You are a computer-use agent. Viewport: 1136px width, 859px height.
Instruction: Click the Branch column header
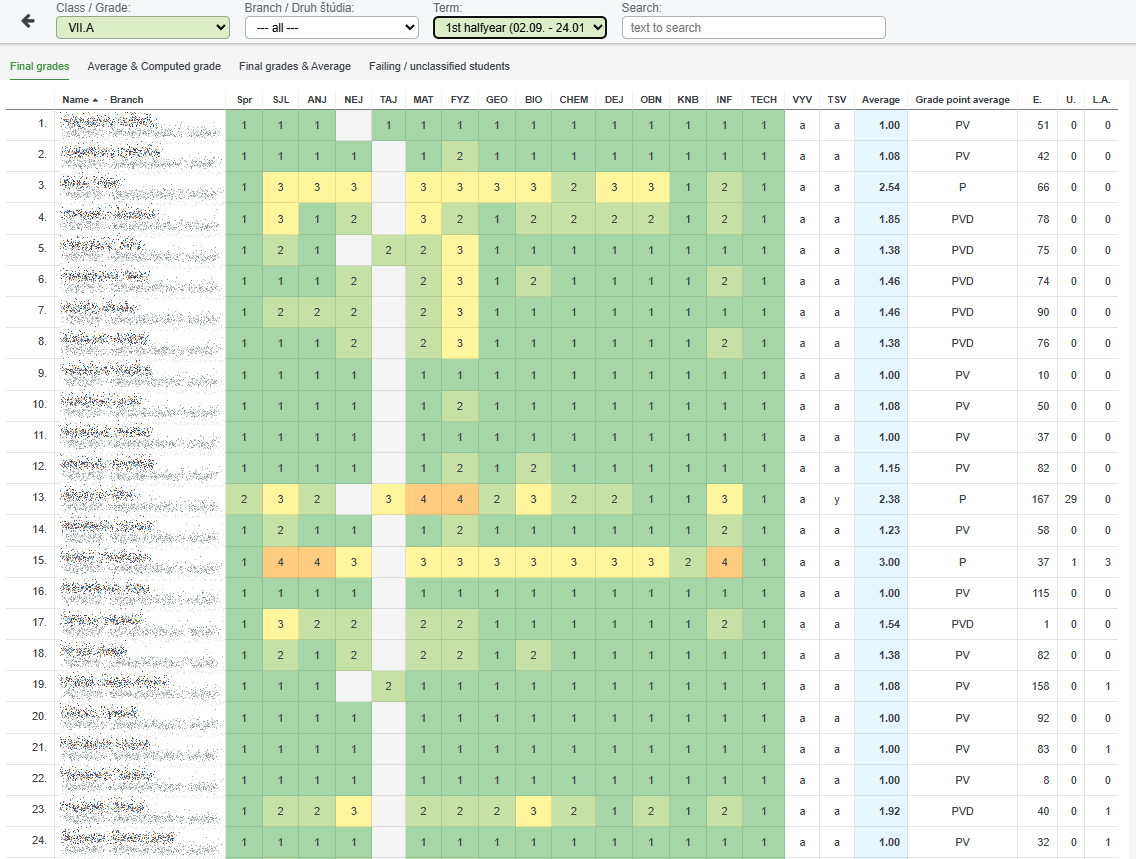127,99
